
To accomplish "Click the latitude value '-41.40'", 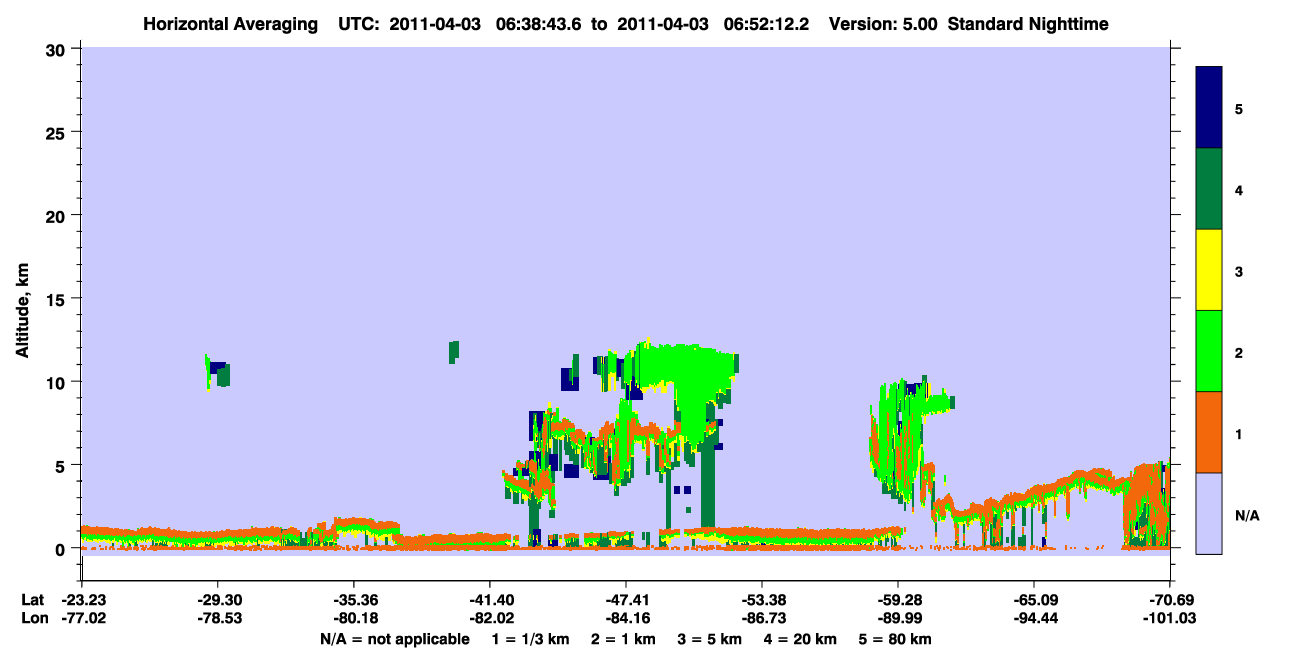I will click(490, 600).
